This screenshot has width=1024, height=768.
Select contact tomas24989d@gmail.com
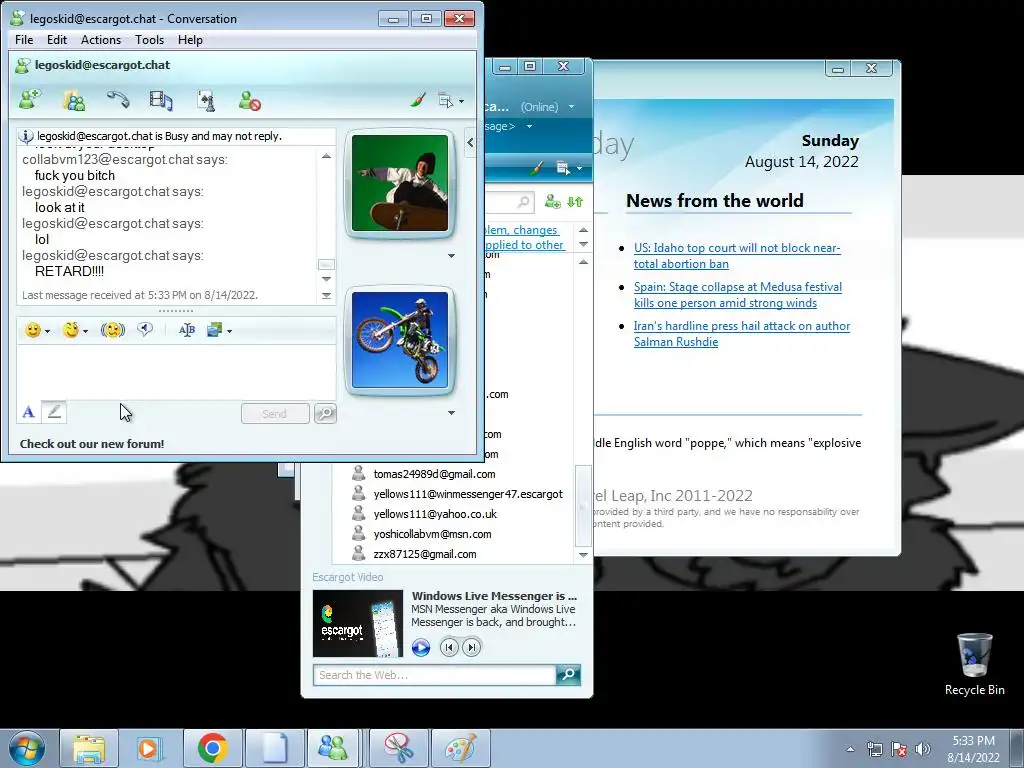point(434,474)
